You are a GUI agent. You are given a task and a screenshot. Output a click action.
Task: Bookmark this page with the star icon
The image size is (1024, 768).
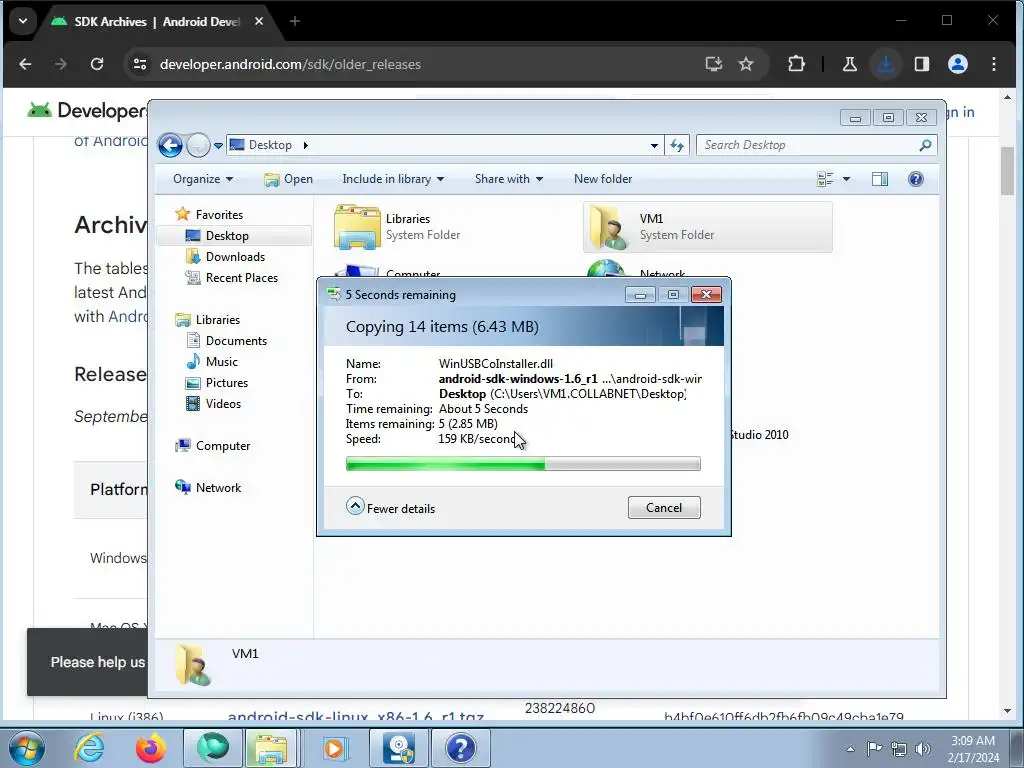tap(746, 64)
